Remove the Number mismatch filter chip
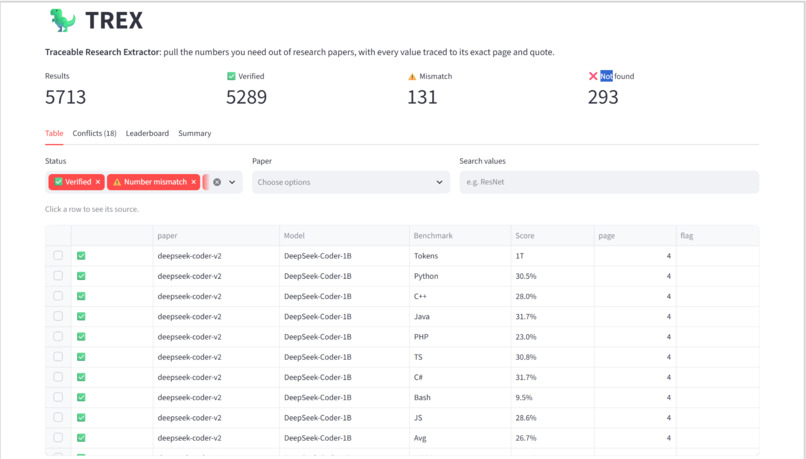Screen dimensions: 806x459 [193, 182]
